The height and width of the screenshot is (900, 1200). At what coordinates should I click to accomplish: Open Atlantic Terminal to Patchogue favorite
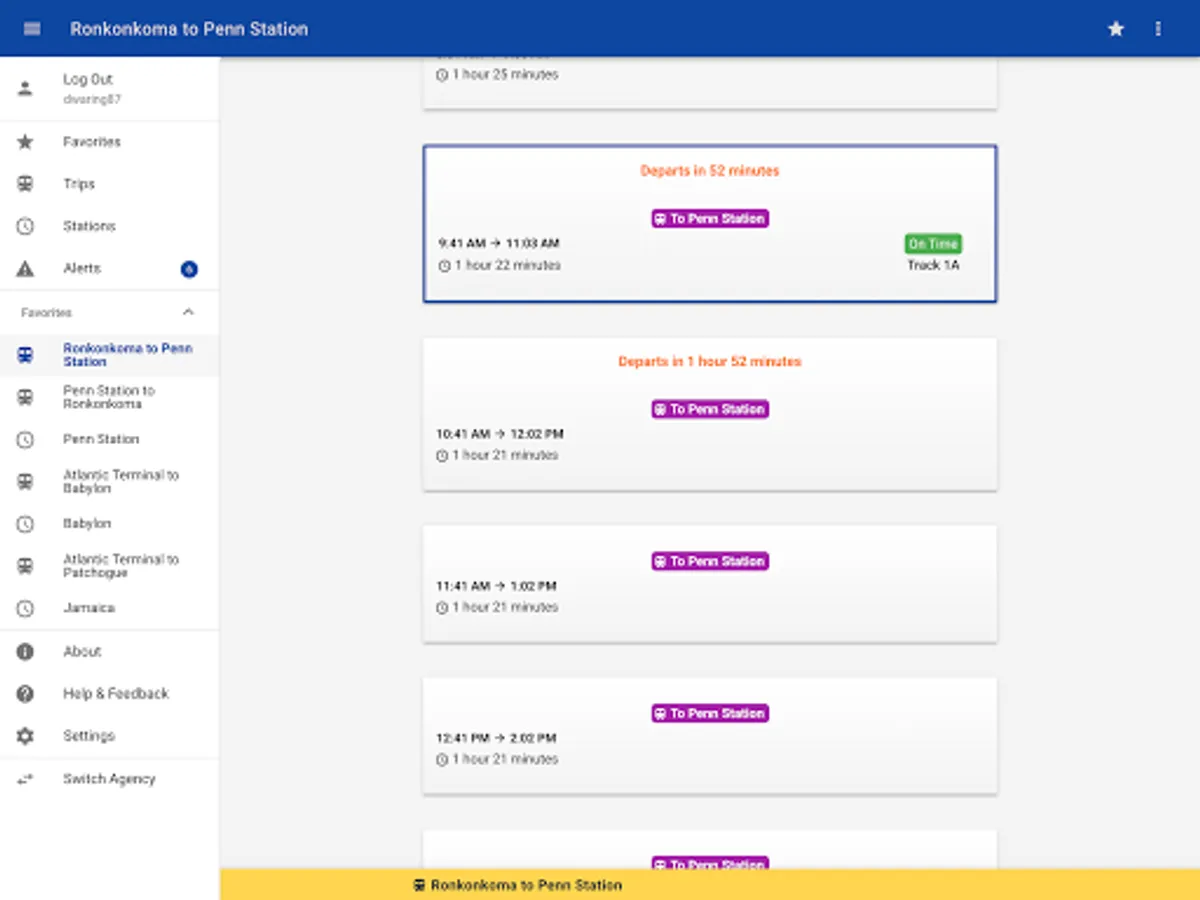pyautogui.click(x=109, y=566)
